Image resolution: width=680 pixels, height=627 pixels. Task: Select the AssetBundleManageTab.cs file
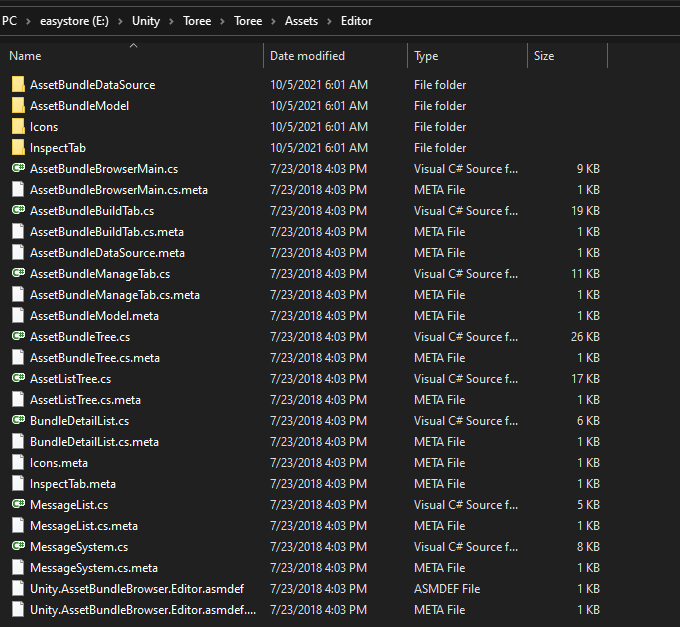(x=100, y=274)
